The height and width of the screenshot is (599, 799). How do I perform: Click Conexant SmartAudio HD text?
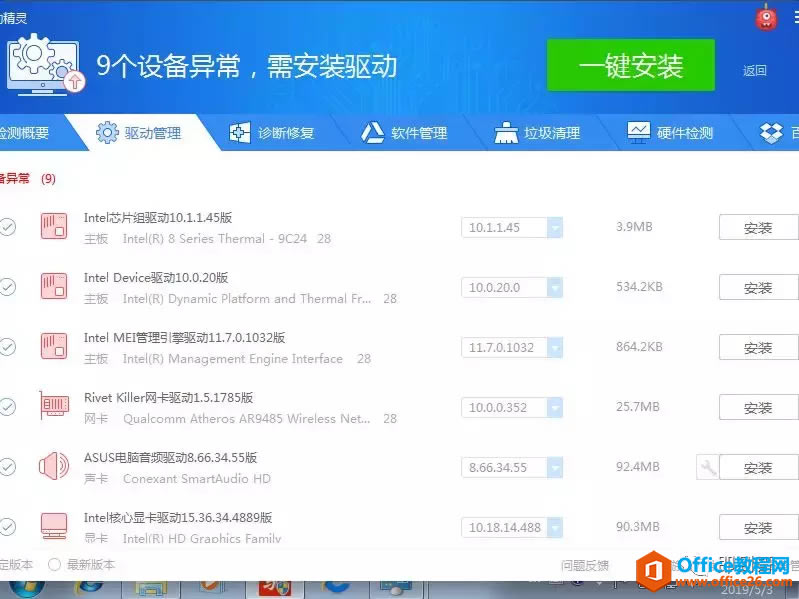[x=197, y=479]
